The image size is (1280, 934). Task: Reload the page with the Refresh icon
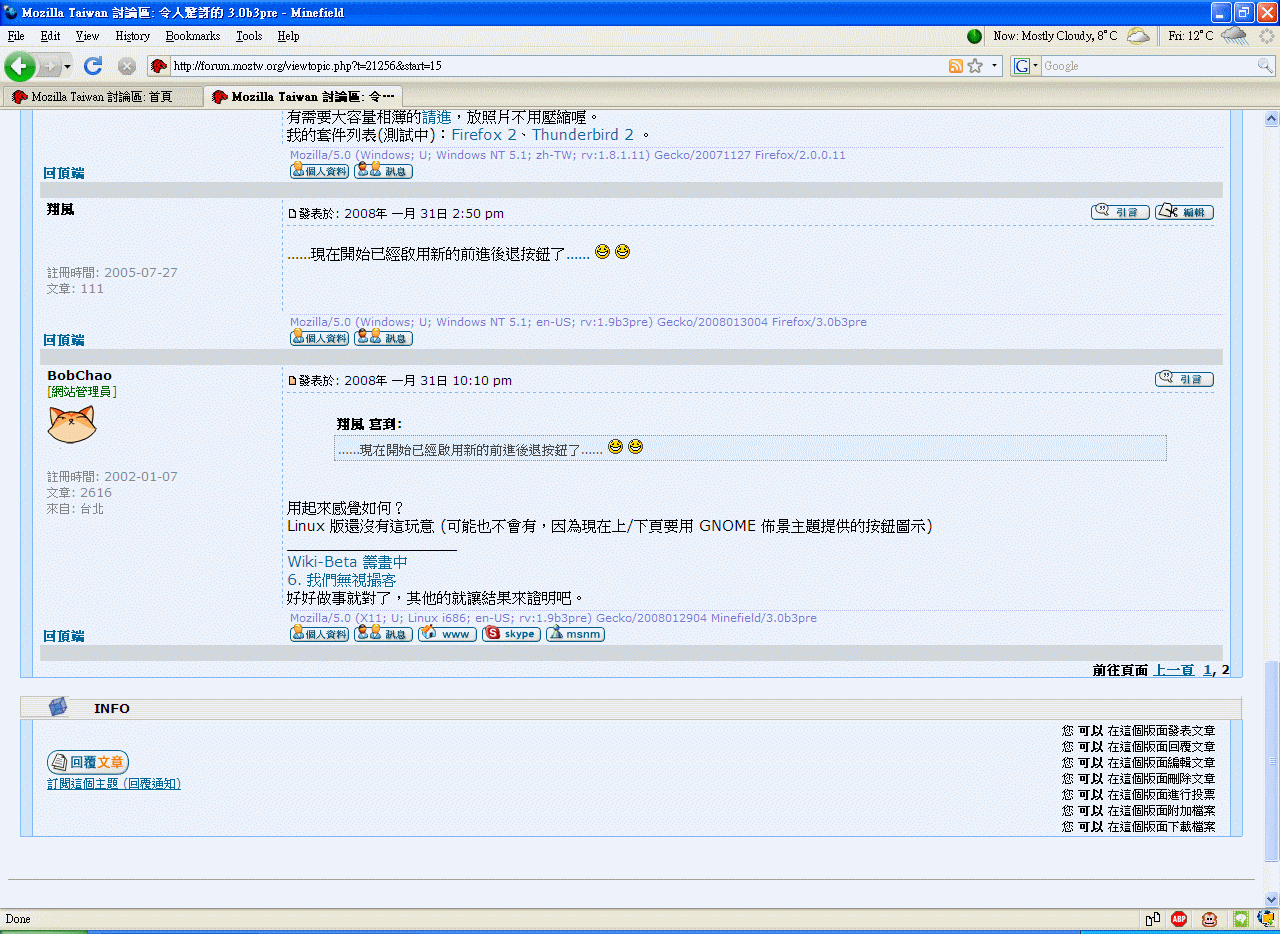point(93,66)
